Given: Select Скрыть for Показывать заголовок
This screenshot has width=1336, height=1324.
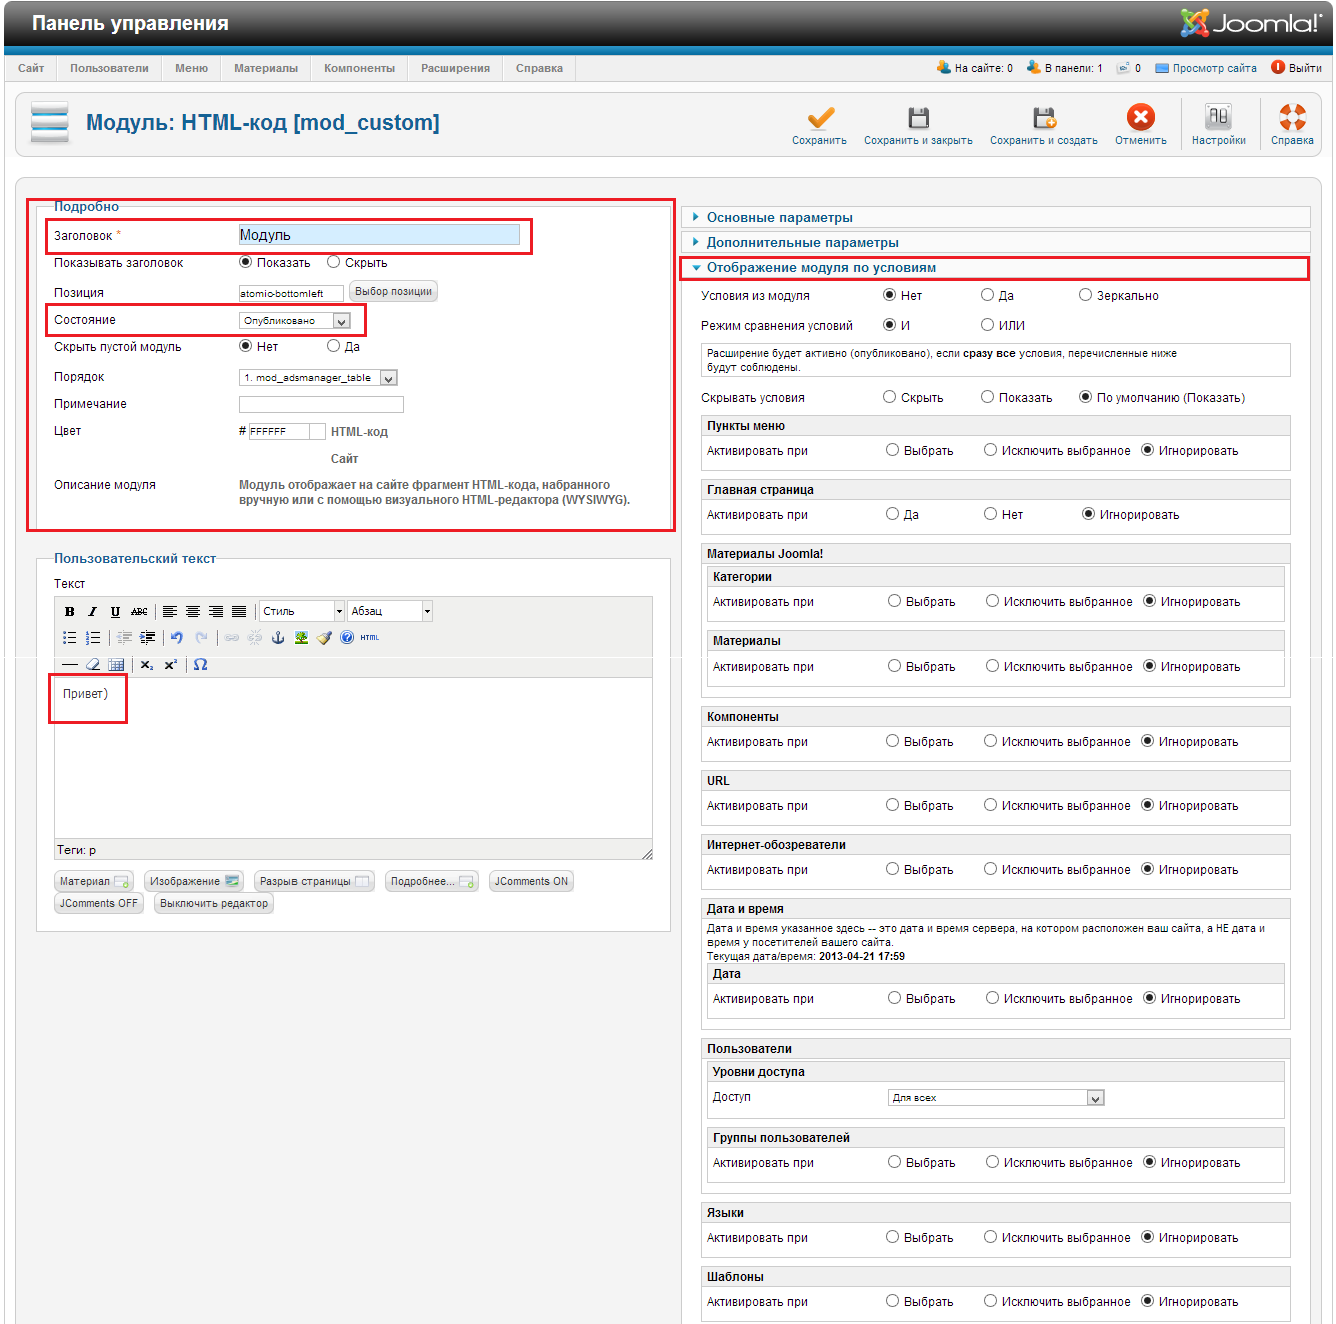Looking at the screenshot, I should click(334, 262).
